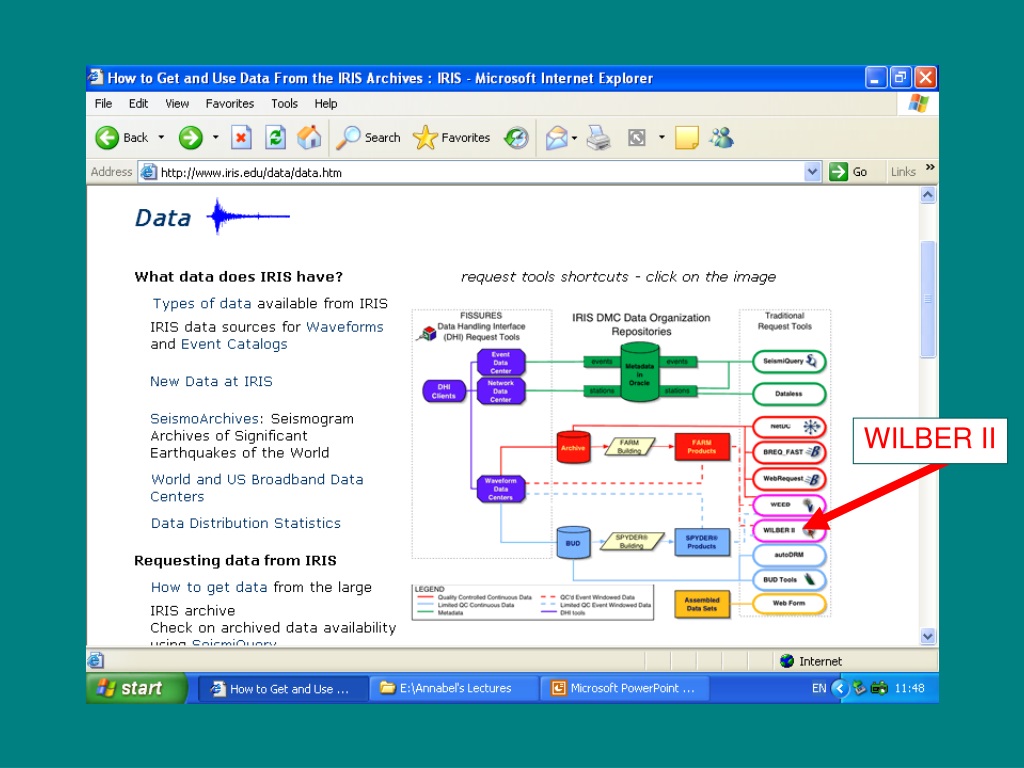This screenshot has height=768, width=1024.
Task: Open the Waveforms link
Action: click(345, 327)
